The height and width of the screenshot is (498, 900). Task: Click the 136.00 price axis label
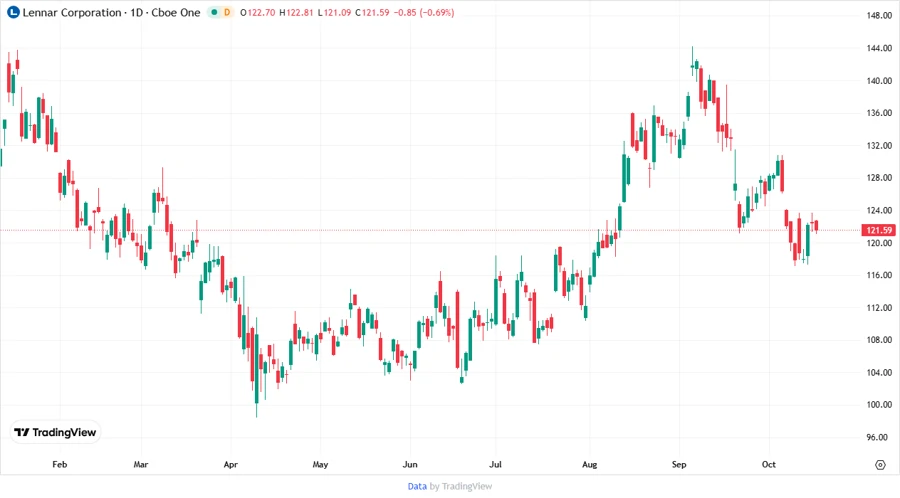point(879,113)
